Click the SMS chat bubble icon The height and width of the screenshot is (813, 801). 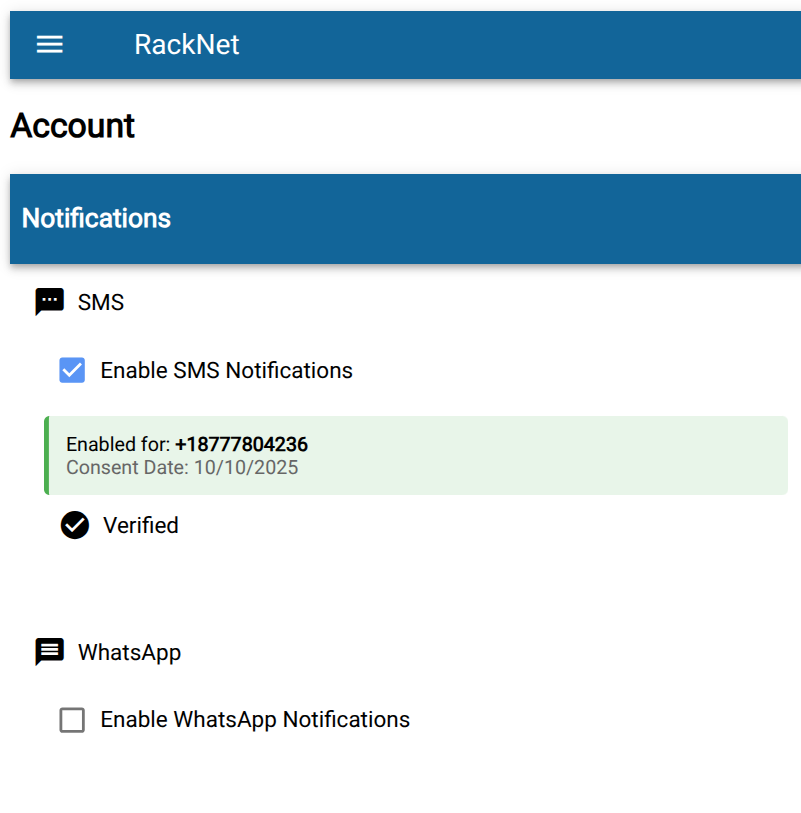(x=49, y=302)
